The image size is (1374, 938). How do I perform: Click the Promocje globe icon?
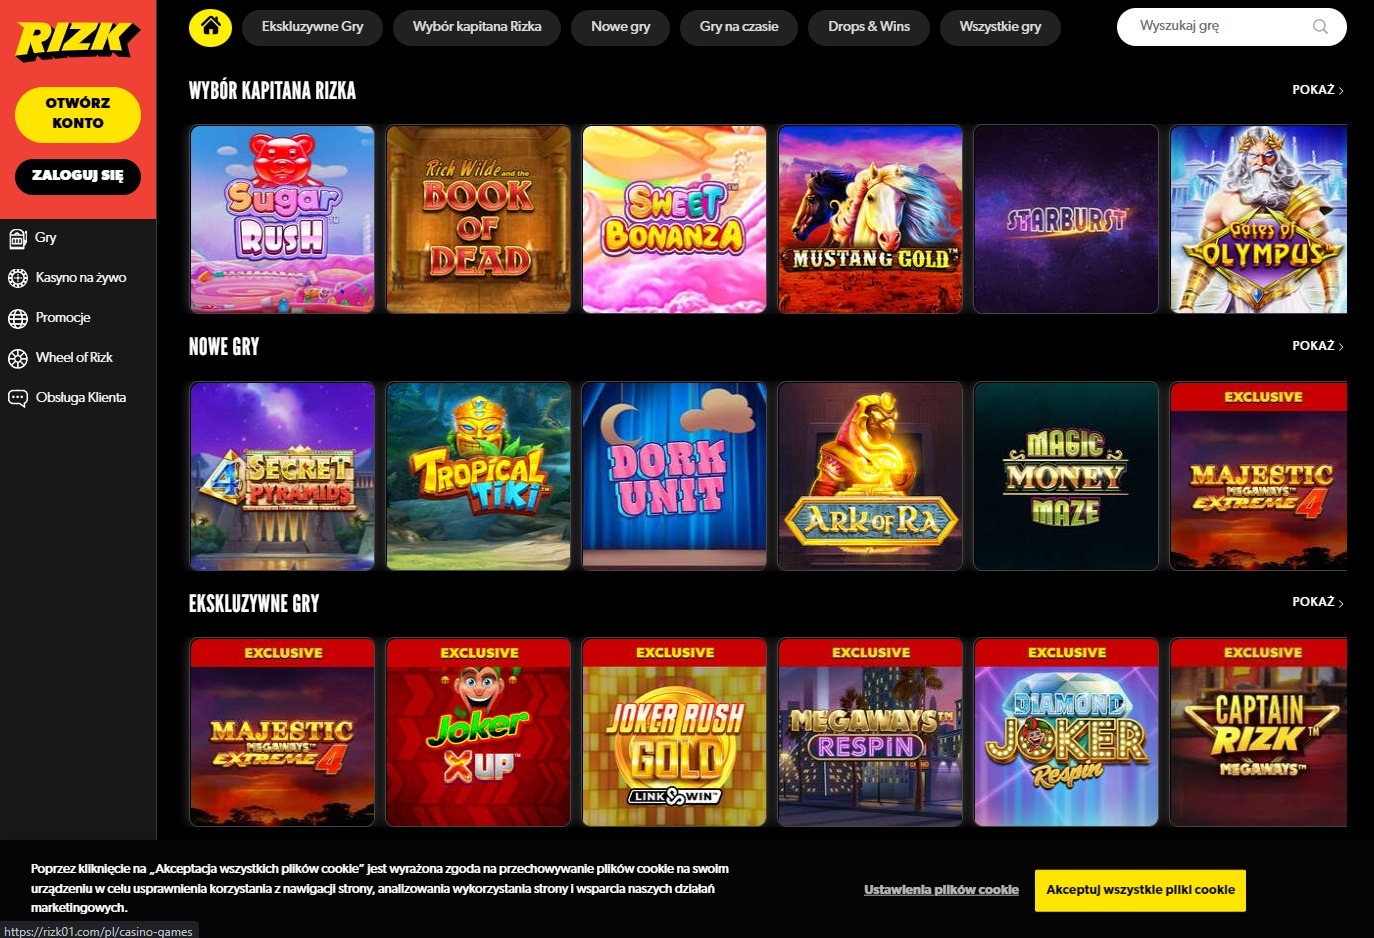tap(17, 318)
